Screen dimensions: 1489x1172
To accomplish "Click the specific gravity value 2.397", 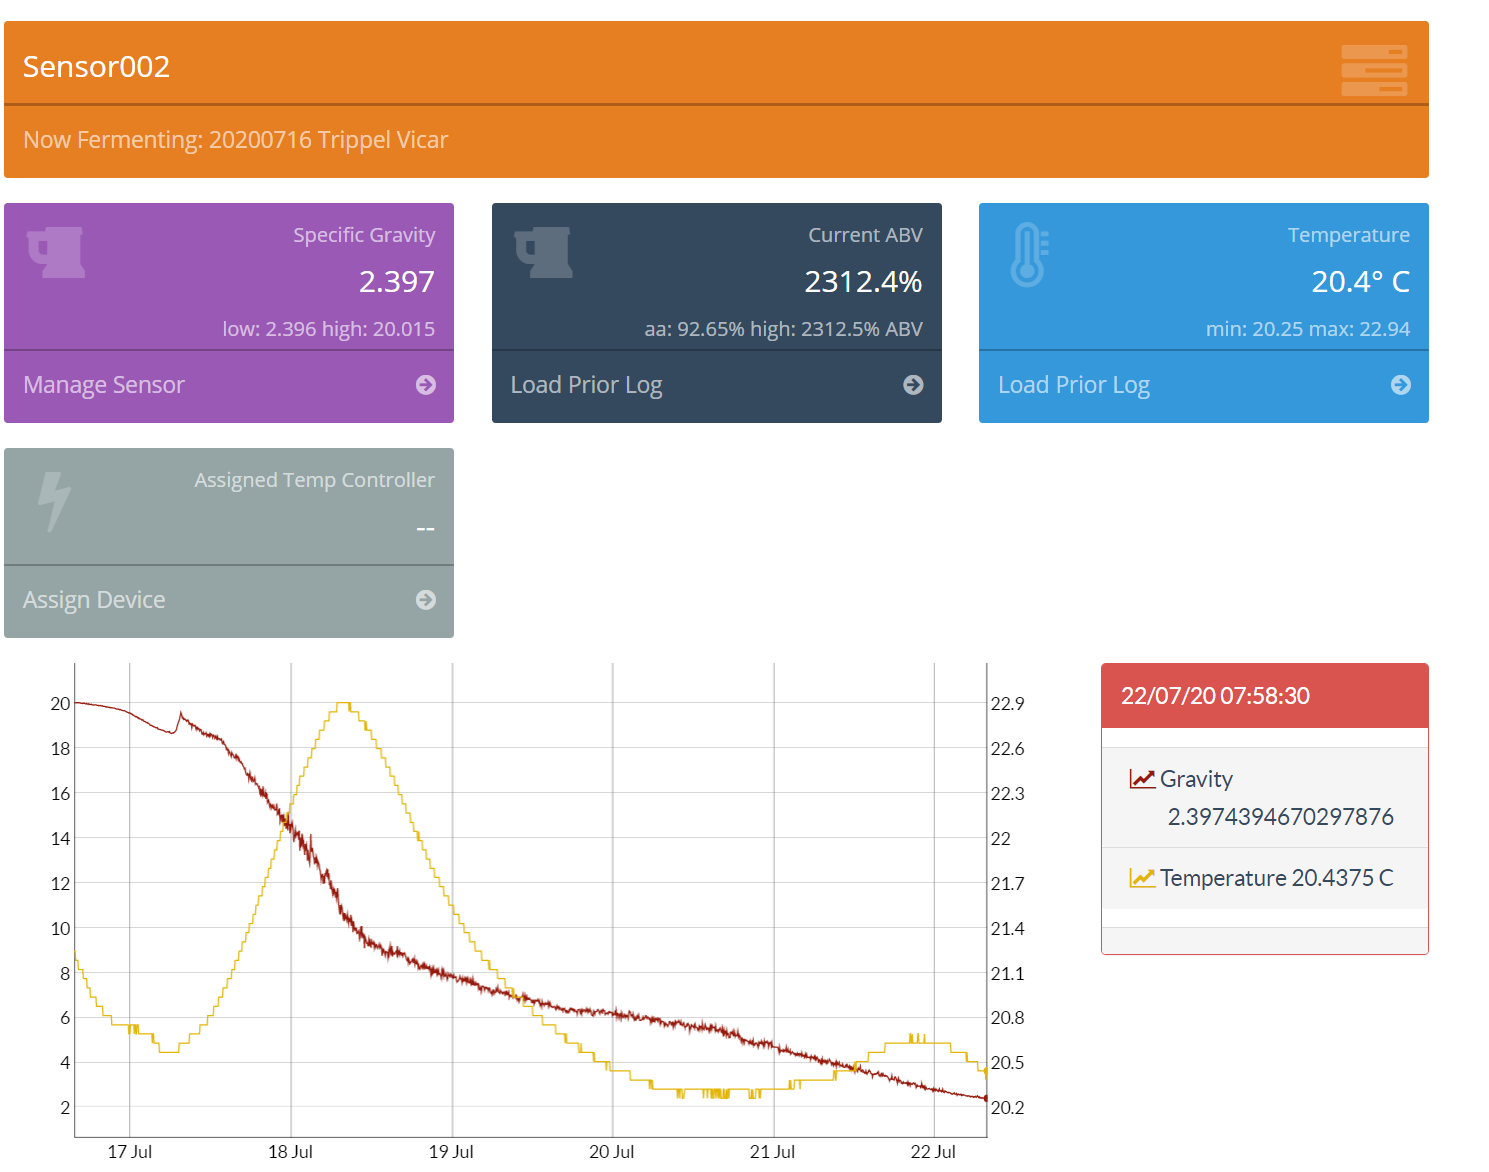I will [397, 282].
